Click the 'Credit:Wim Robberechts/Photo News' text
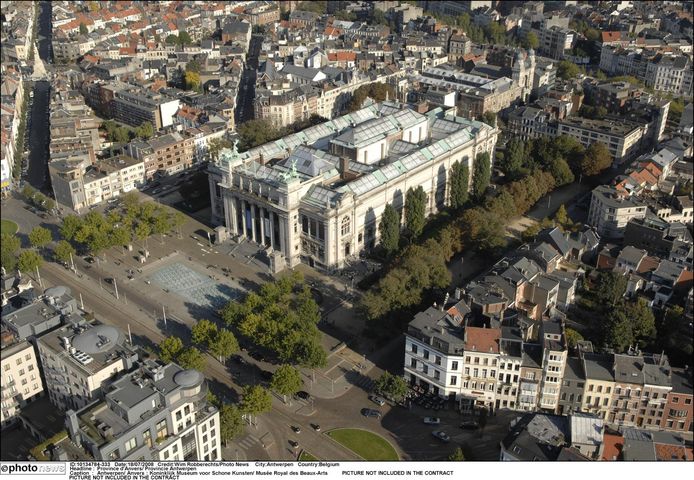 [x=203, y=465]
